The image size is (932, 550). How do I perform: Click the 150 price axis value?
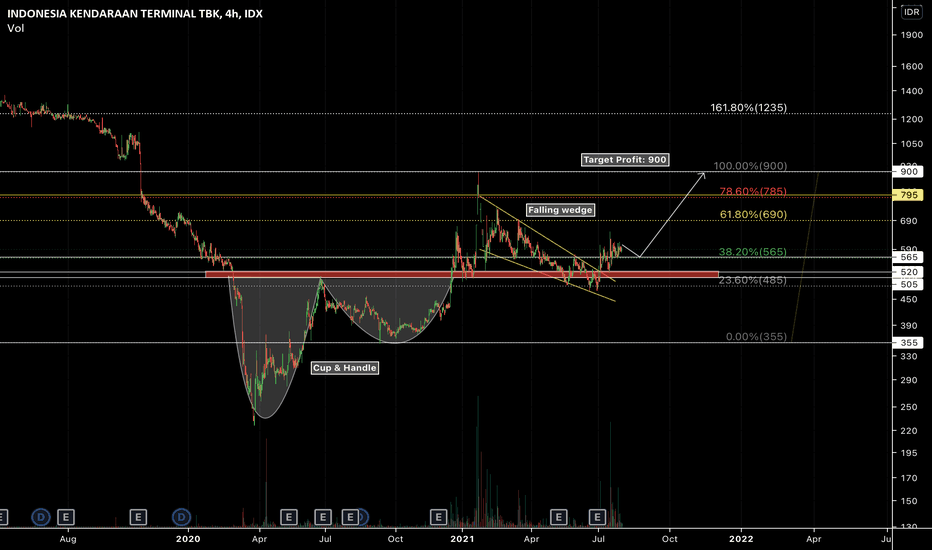(x=909, y=501)
